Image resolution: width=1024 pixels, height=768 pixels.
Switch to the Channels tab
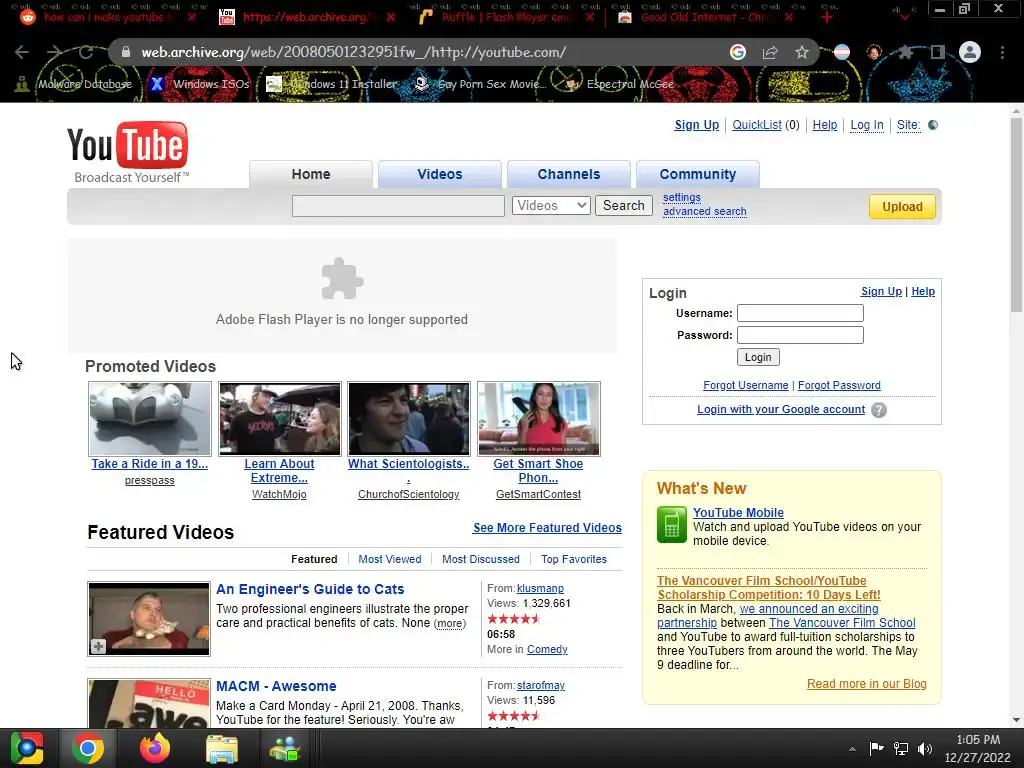tap(569, 174)
